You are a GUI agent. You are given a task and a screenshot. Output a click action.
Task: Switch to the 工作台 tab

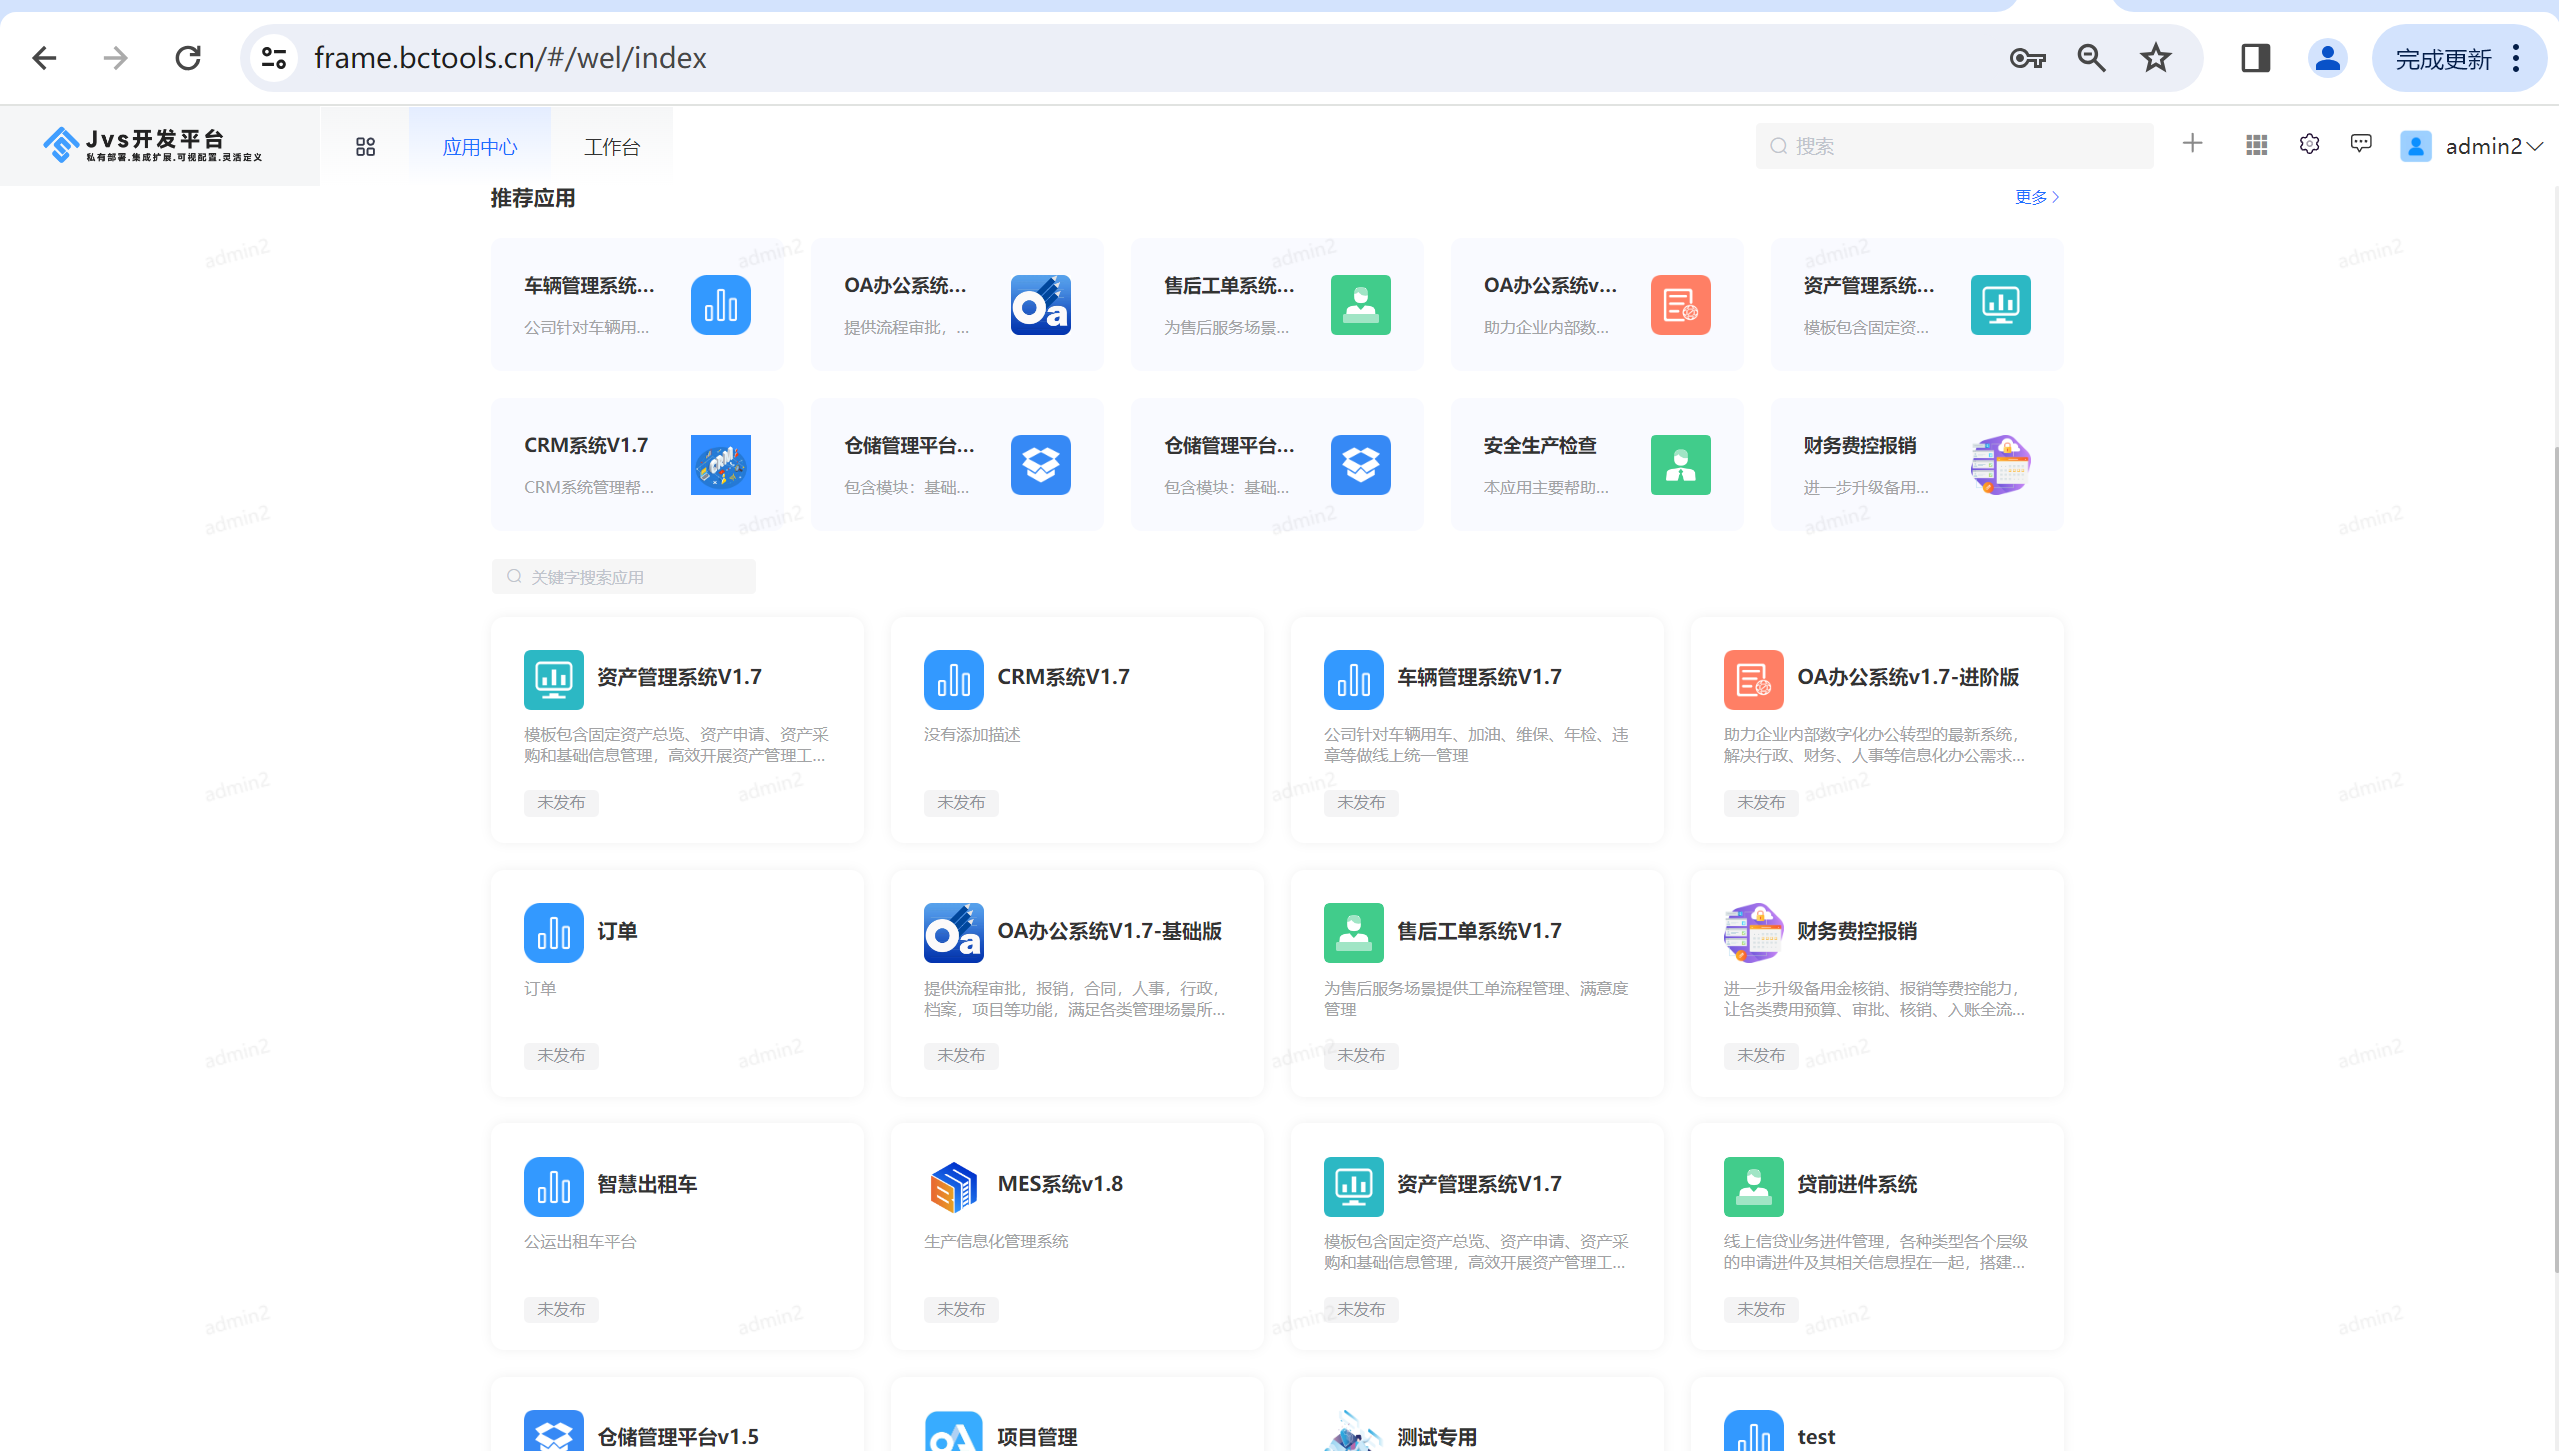coord(612,147)
